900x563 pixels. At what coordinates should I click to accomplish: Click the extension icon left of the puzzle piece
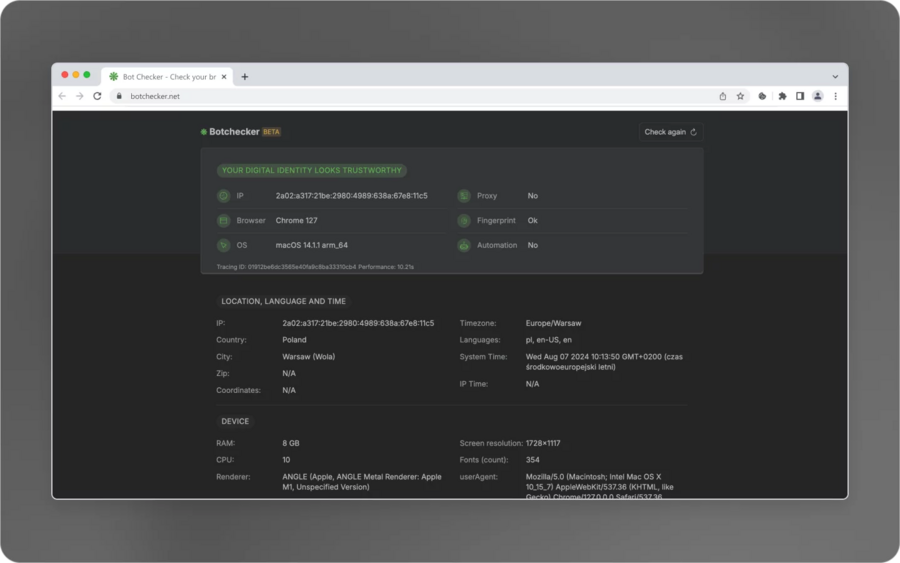pyautogui.click(x=762, y=96)
